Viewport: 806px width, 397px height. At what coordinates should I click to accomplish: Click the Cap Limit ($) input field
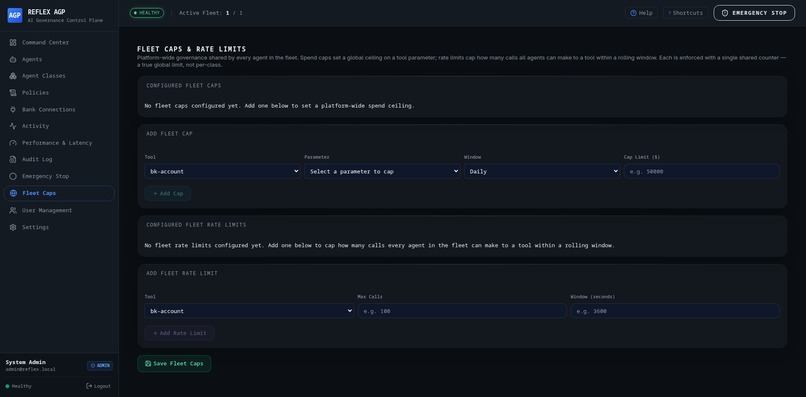(x=702, y=171)
